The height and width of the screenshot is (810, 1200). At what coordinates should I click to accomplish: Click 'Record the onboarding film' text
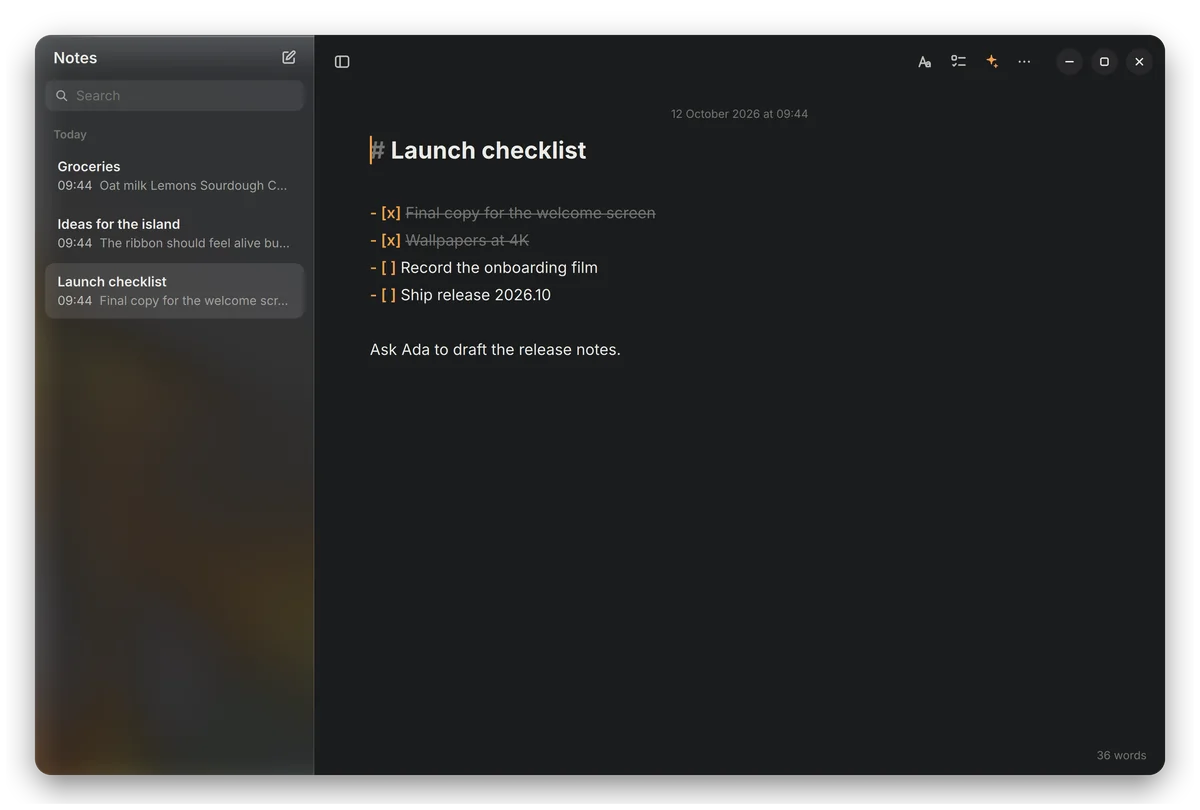(x=499, y=268)
